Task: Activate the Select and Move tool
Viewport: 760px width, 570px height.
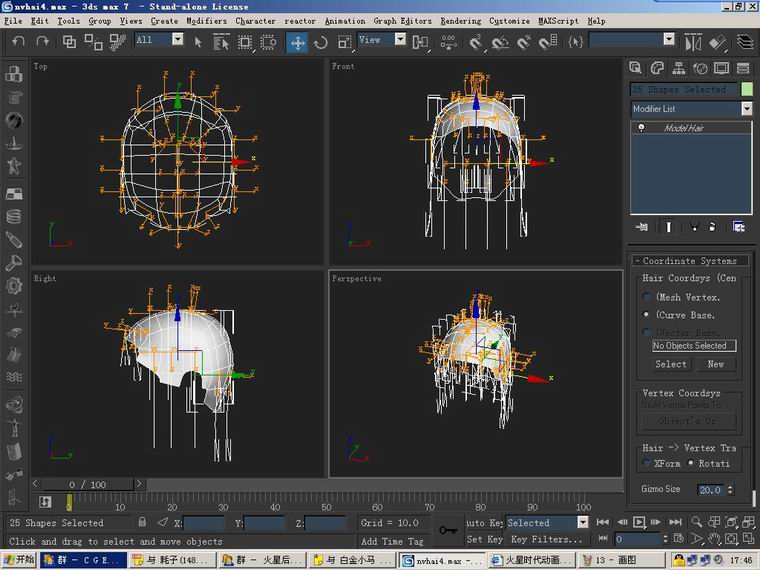Action: point(297,43)
